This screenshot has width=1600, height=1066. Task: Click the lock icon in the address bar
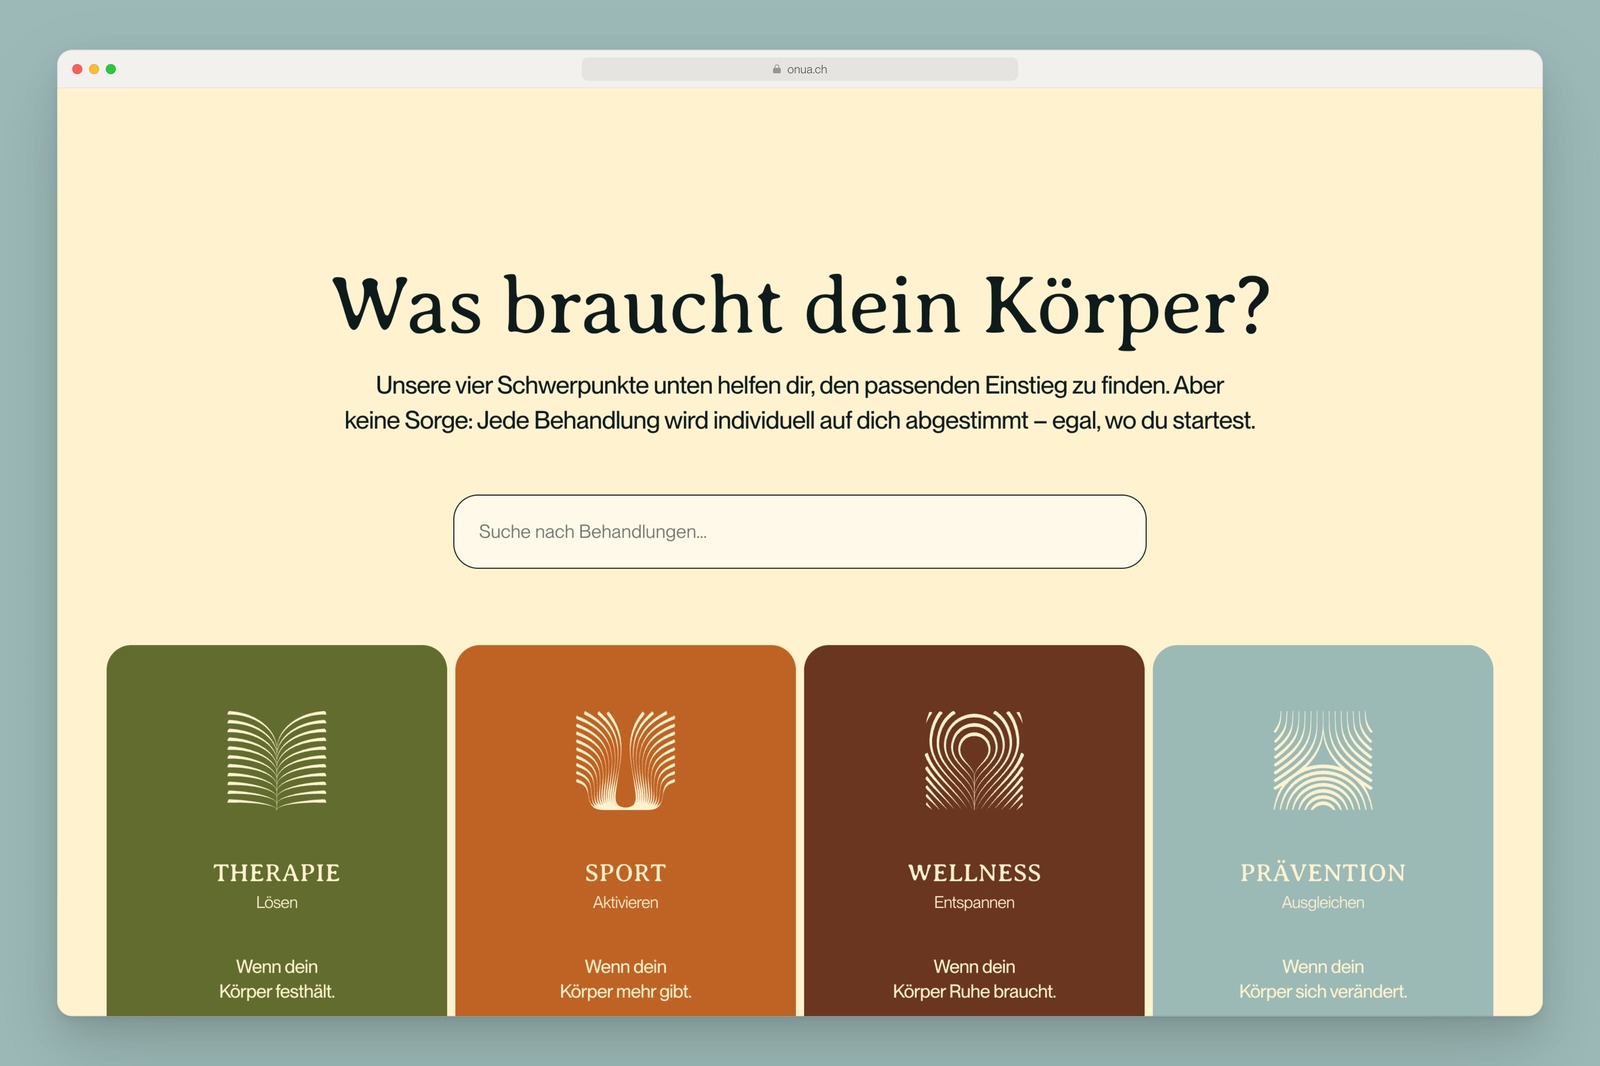coord(777,69)
